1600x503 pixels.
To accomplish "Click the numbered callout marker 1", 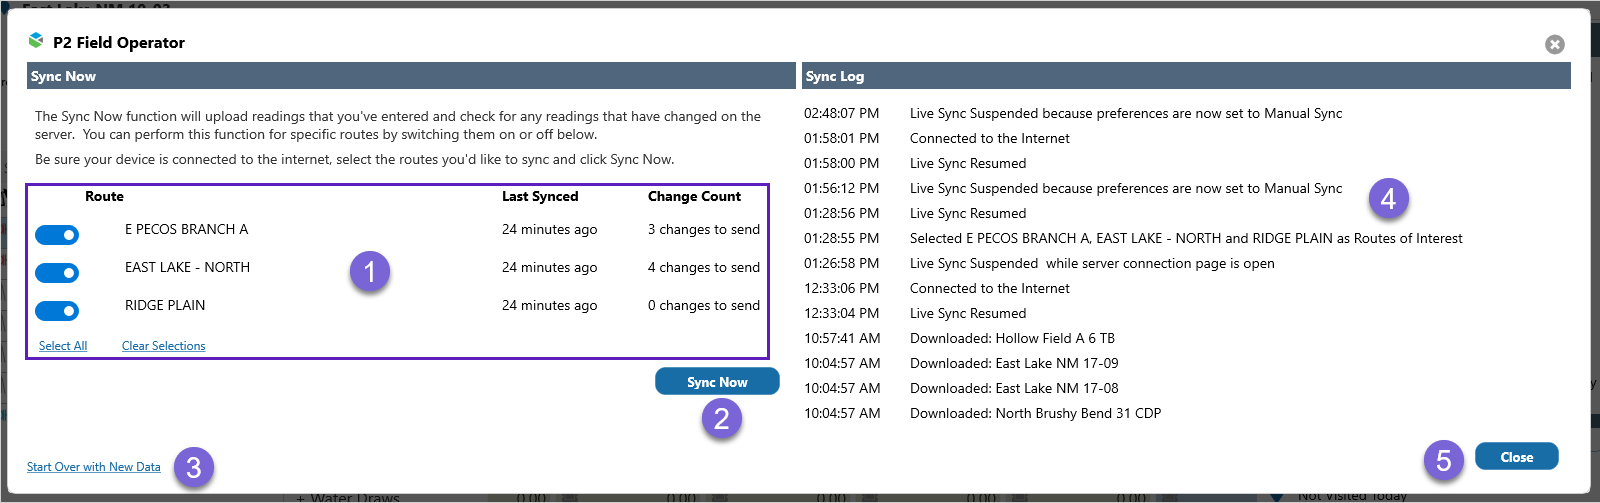I will (369, 271).
